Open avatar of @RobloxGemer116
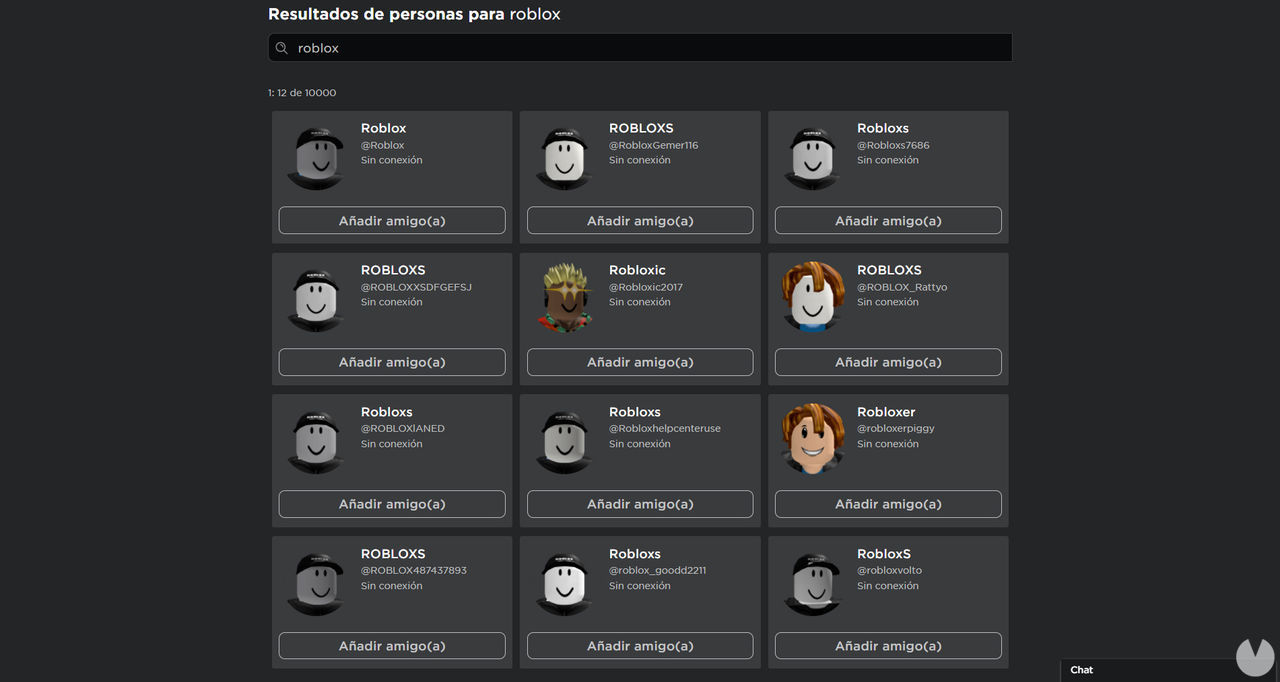Viewport: 1280px width, 682px height. [x=564, y=158]
